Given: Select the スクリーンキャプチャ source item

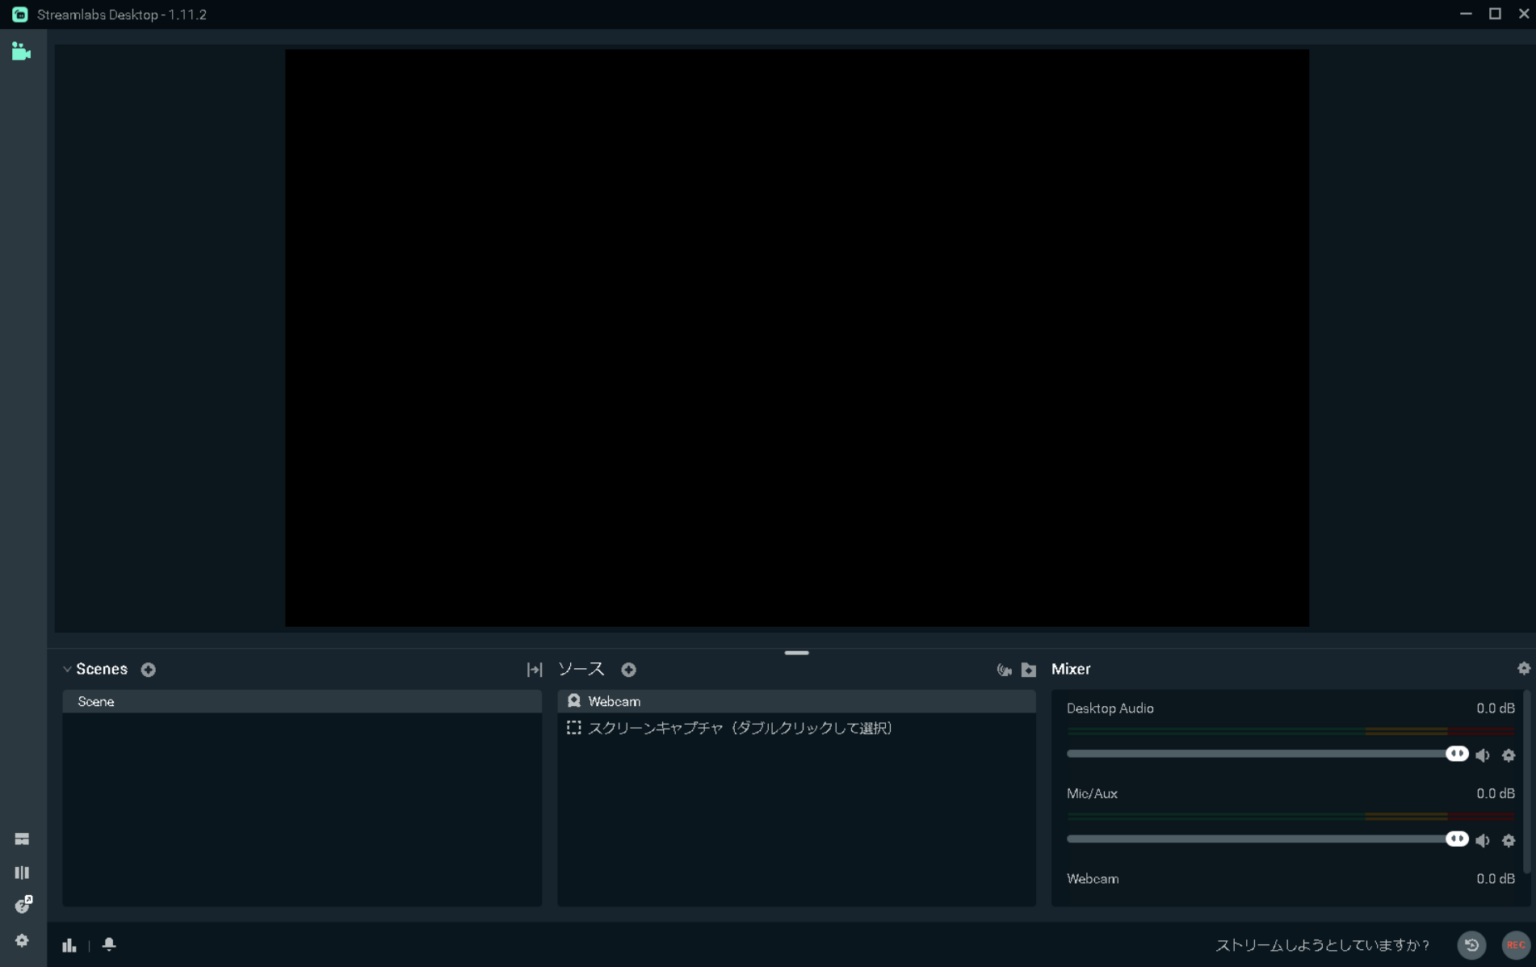Looking at the screenshot, I should pos(796,728).
